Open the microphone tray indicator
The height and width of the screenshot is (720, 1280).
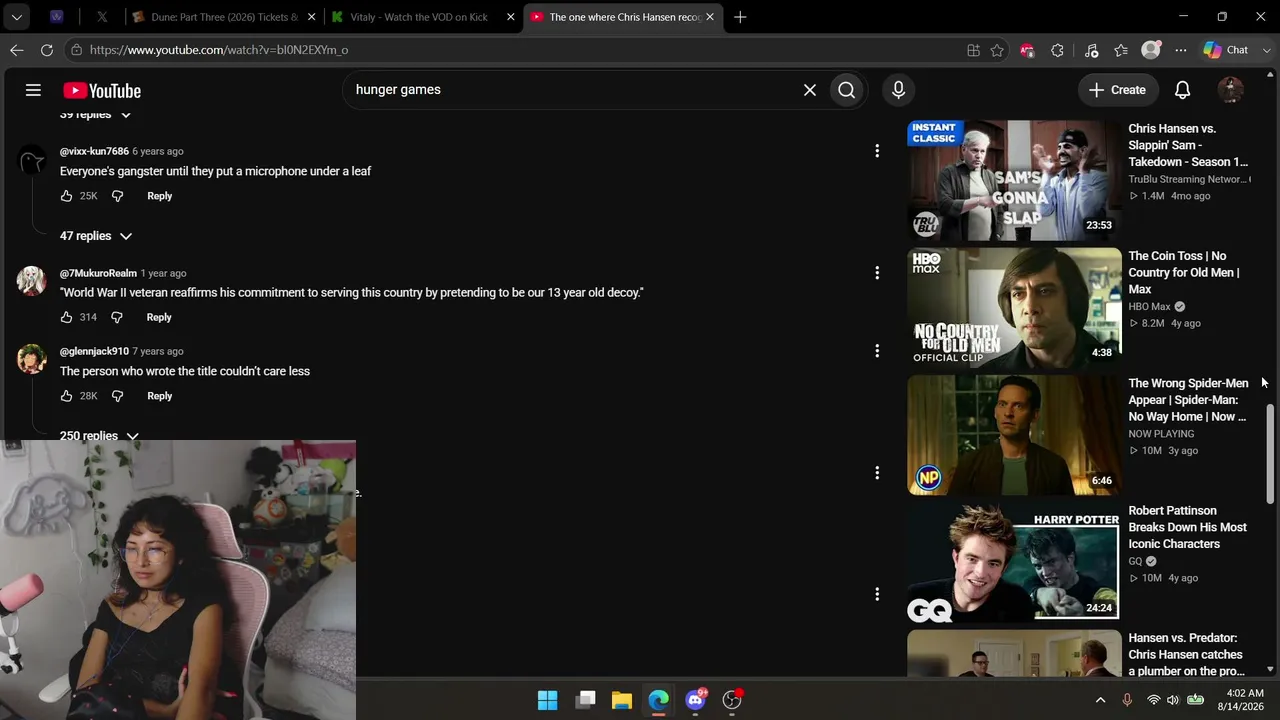1127,700
